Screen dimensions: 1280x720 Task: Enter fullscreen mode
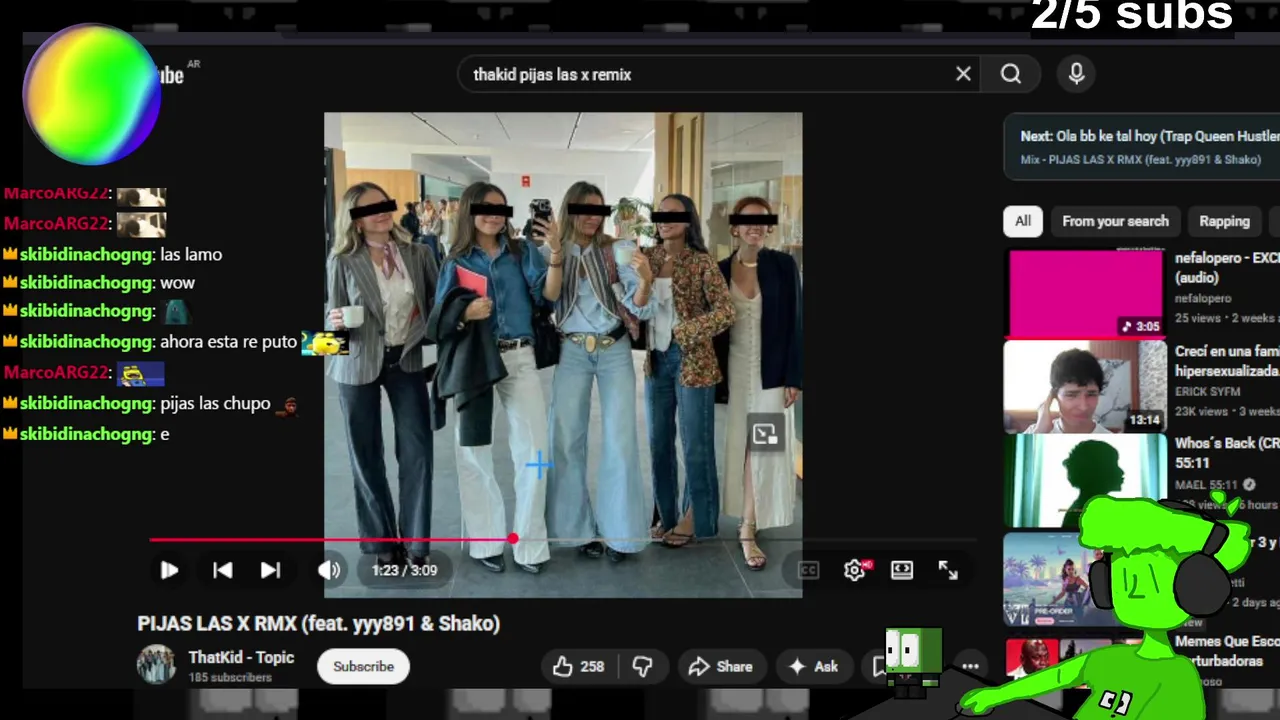pos(948,570)
